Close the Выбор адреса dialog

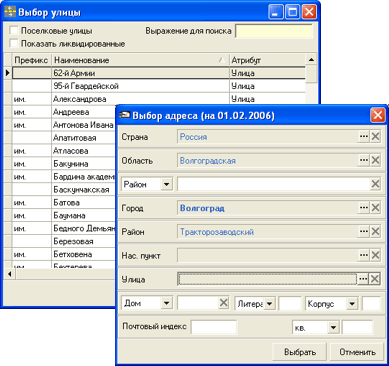point(378,116)
